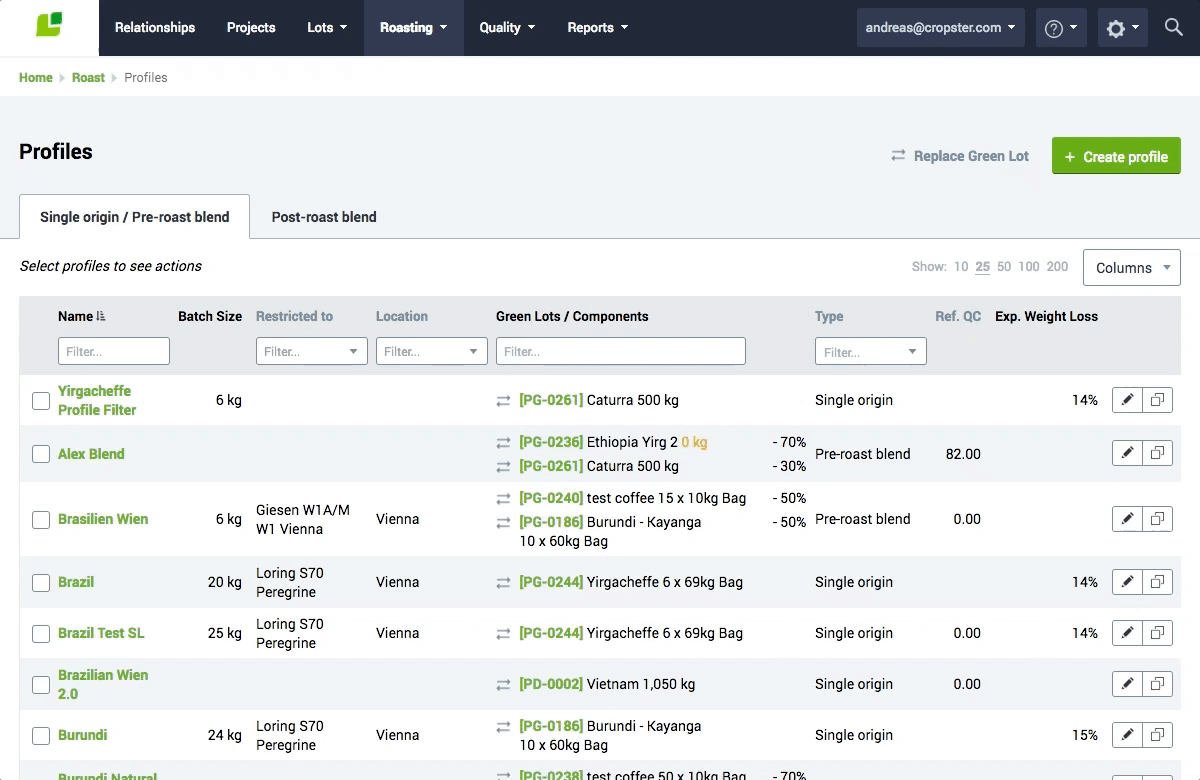Open the Restricted to filter dropdown

click(x=311, y=351)
